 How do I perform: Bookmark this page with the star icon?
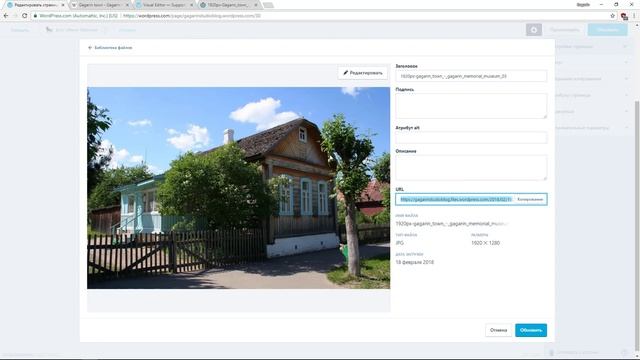[x=612, y=16]
